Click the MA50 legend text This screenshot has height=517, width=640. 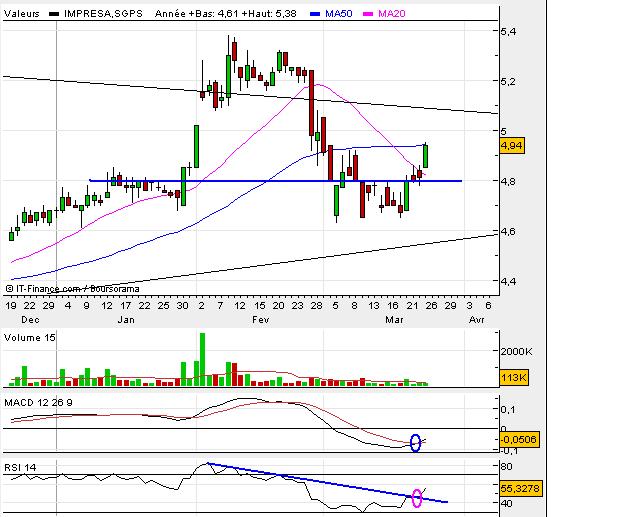(x=338, y=14)
